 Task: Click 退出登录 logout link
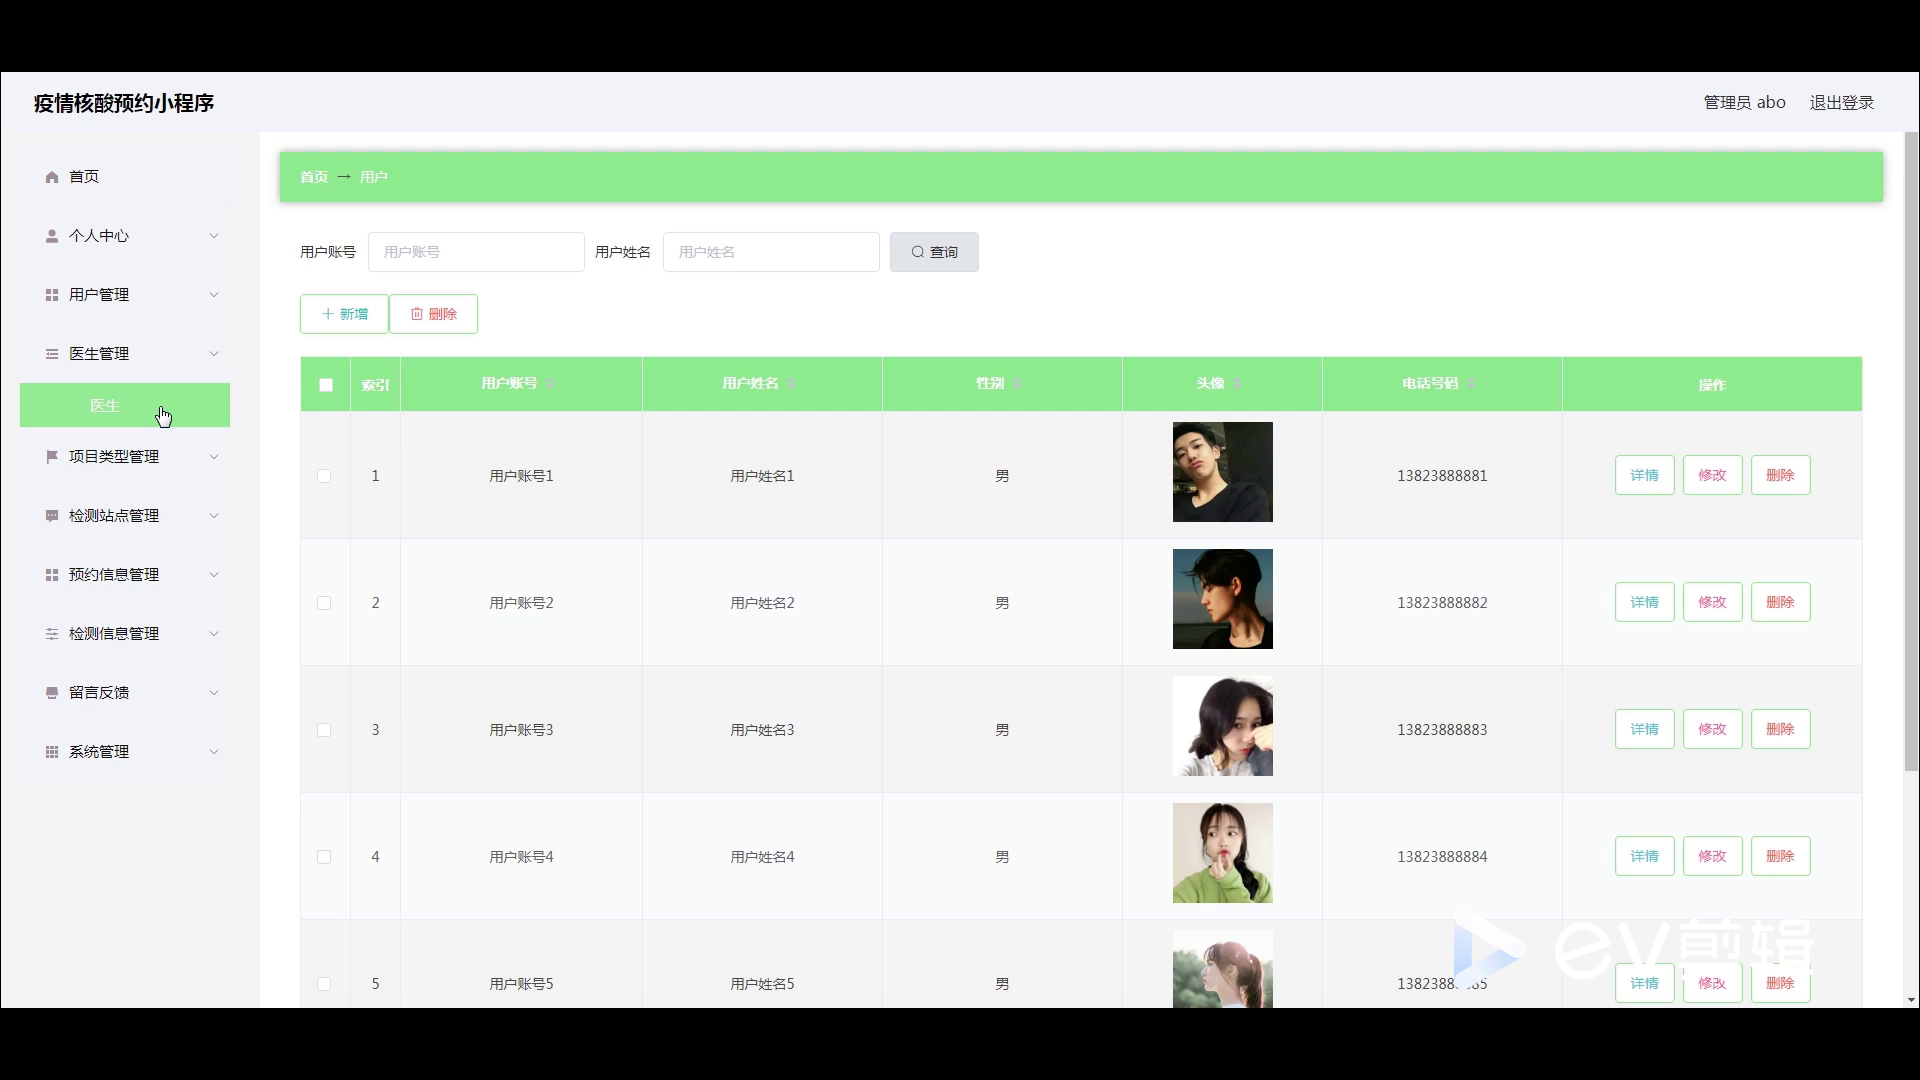point(1842,103)
